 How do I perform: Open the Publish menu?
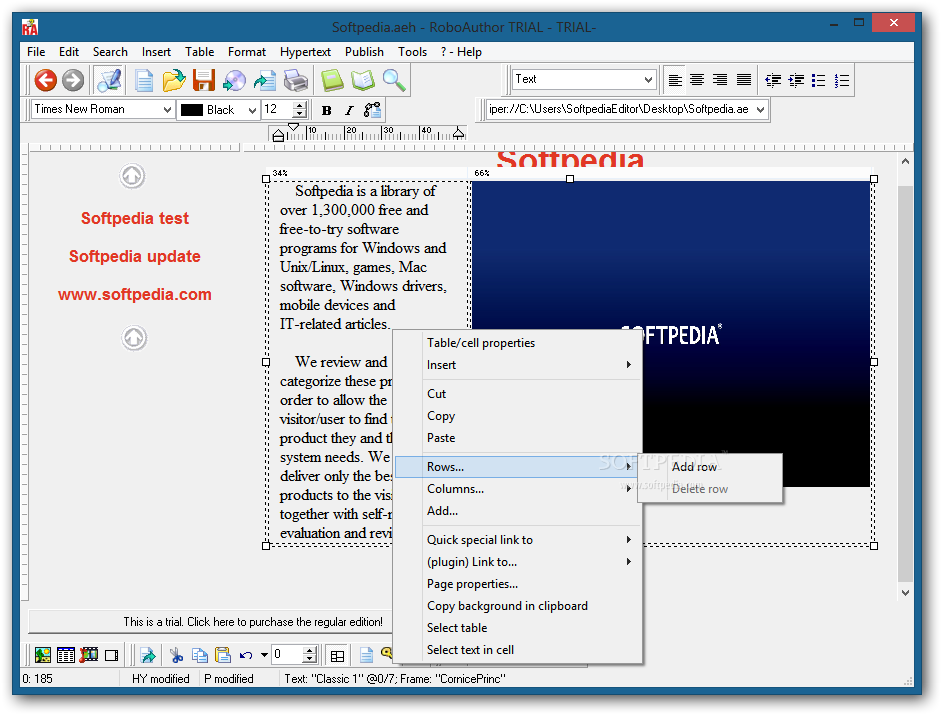tap(364, 52)
